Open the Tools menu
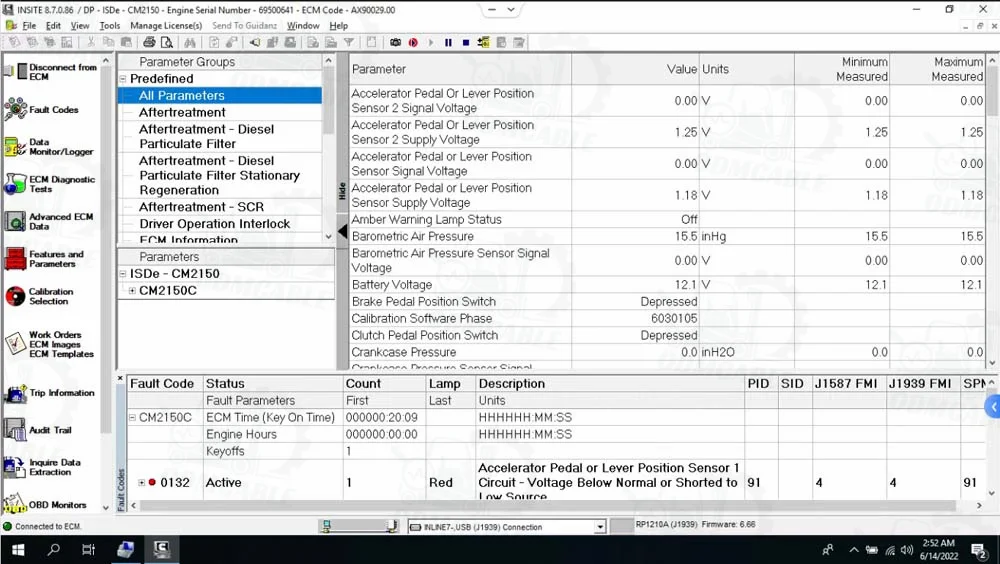Viewport: 1000px width, 564px height. click(x=110, y=25)
